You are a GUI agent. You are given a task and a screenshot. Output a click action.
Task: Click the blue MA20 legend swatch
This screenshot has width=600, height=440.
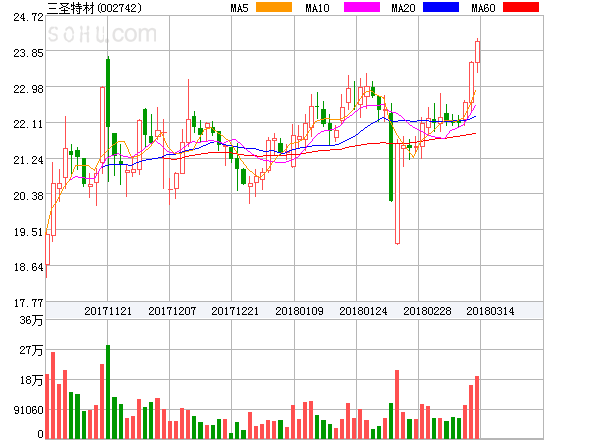(x=441, y=8)
